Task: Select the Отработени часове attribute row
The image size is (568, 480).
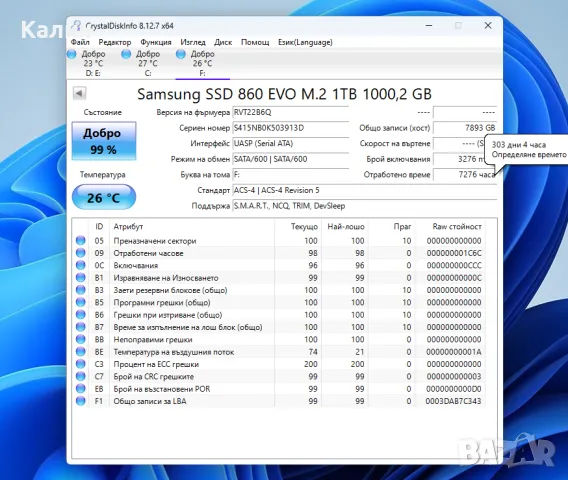Action: 279,253
